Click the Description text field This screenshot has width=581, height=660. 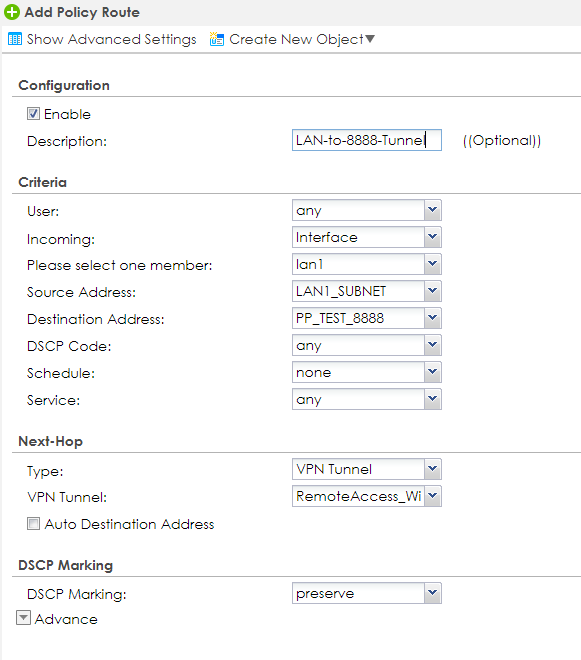pyautogui.click(x=367, y=140)
